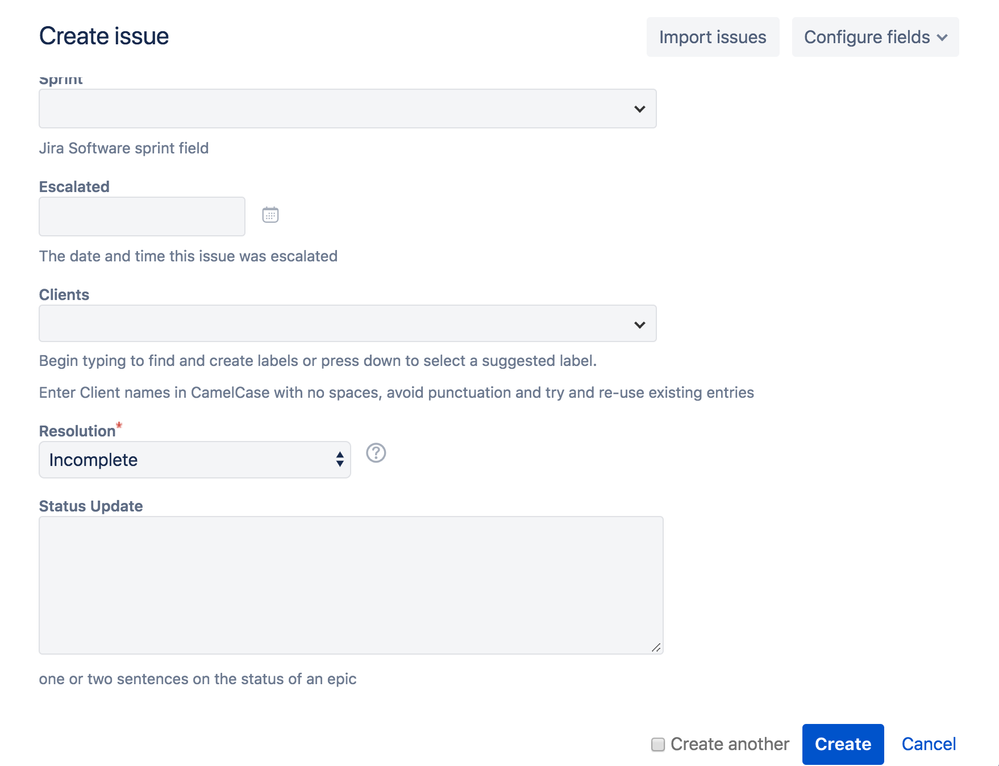Focus the Escalated date input field
This screenshot has width=999, height=766.
pos(142,216)
